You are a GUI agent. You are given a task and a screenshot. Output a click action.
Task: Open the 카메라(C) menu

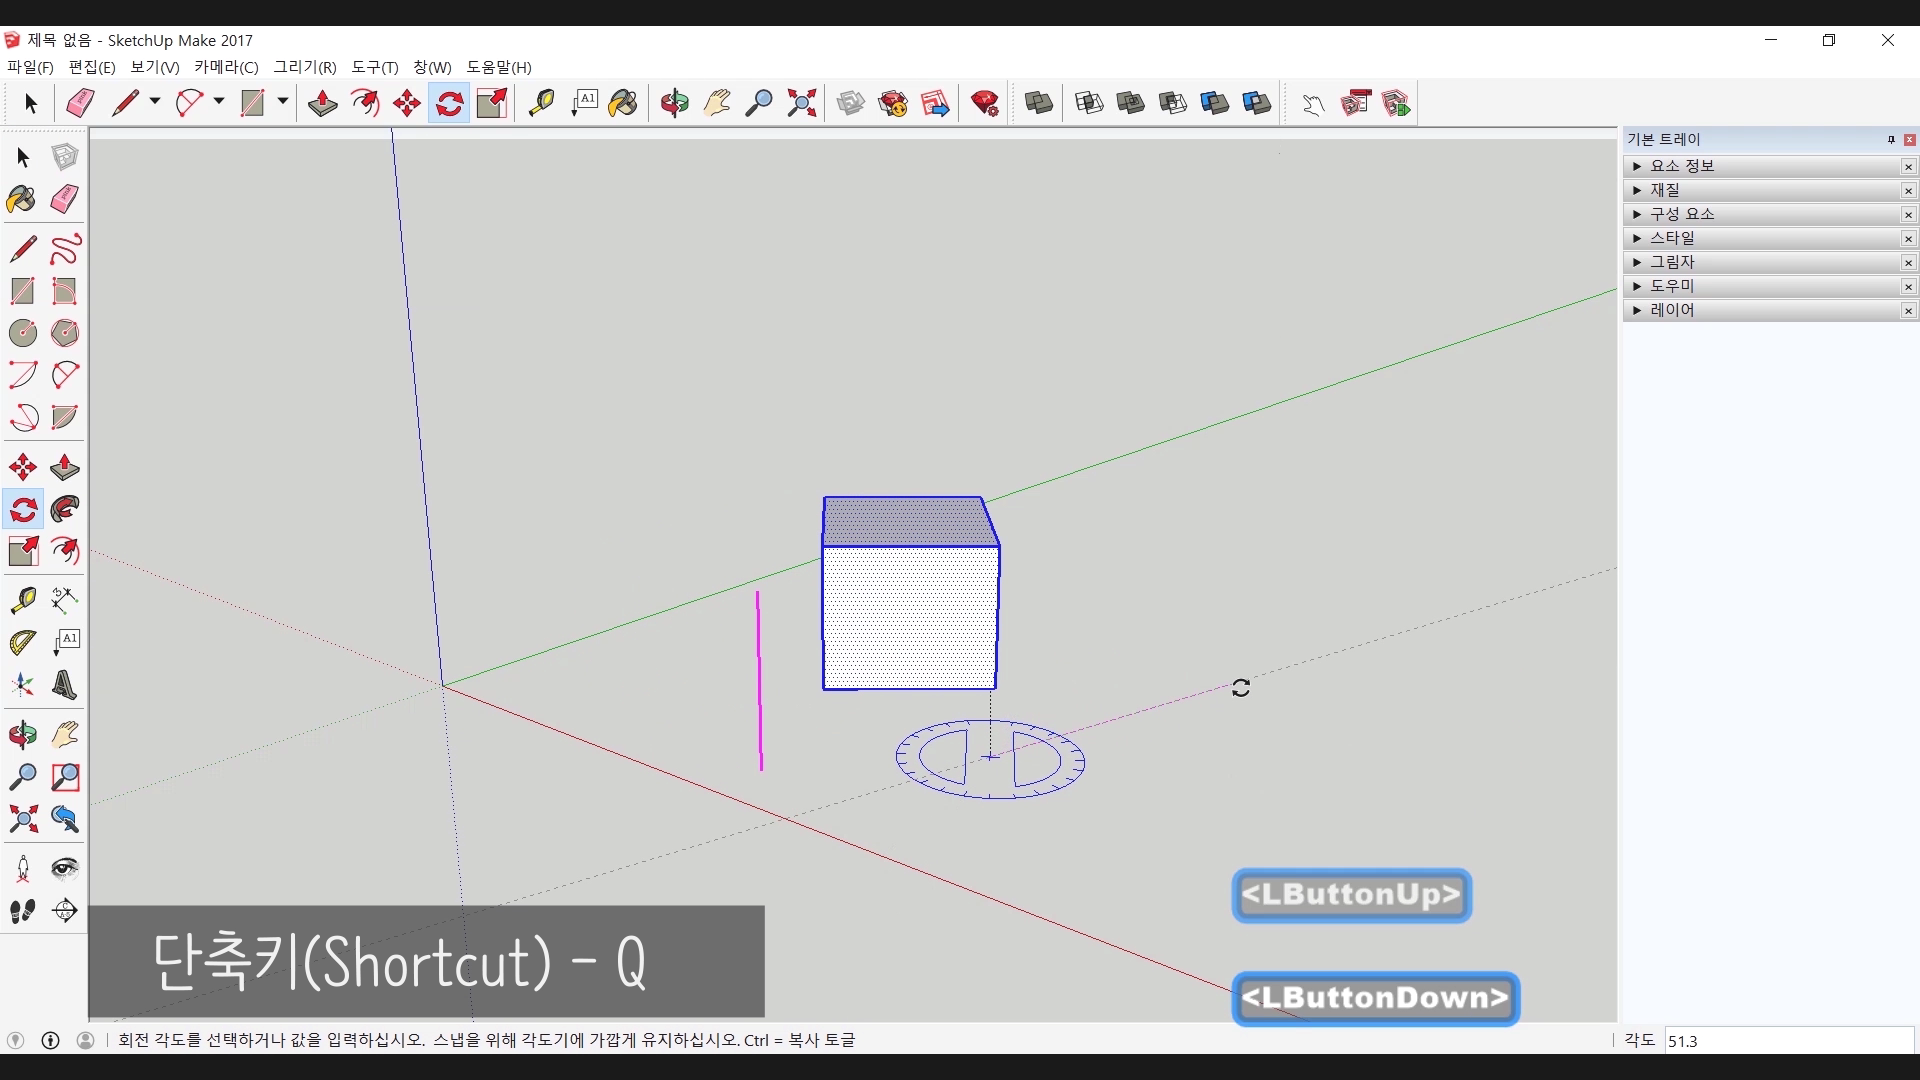click(x=226, y=67)
